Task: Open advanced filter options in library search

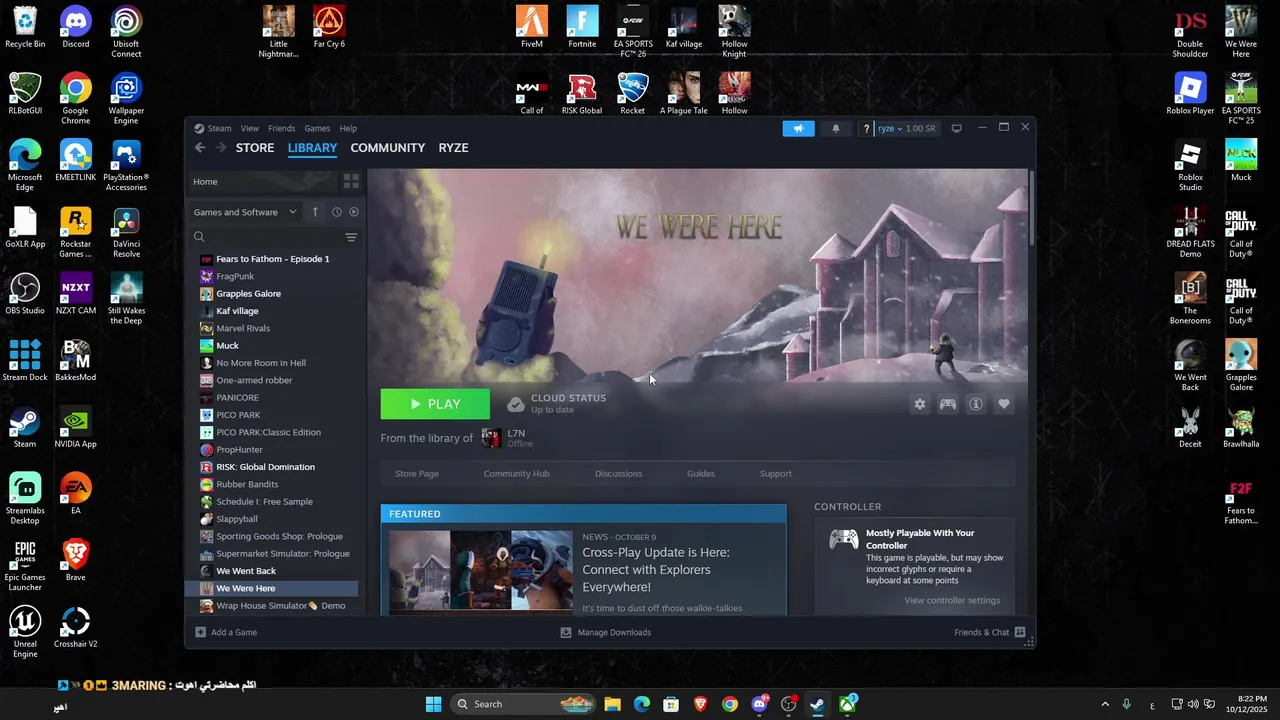Action: point(351,237)
